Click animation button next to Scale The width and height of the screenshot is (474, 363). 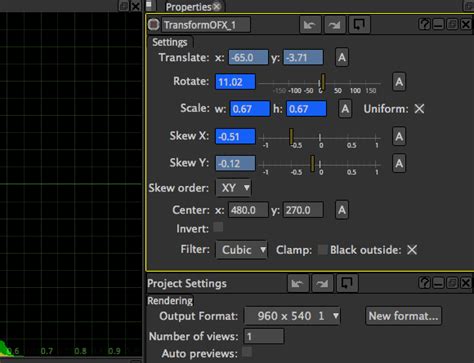tap(345, 109)
